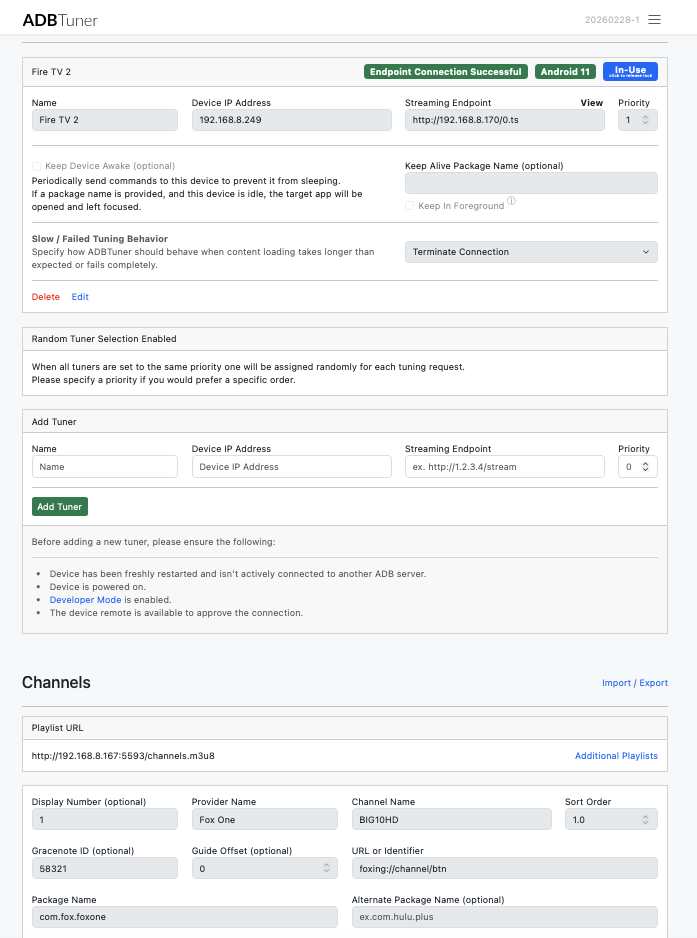Open the Developer Mode link
The image size is (697, 938).
[85, 600]
